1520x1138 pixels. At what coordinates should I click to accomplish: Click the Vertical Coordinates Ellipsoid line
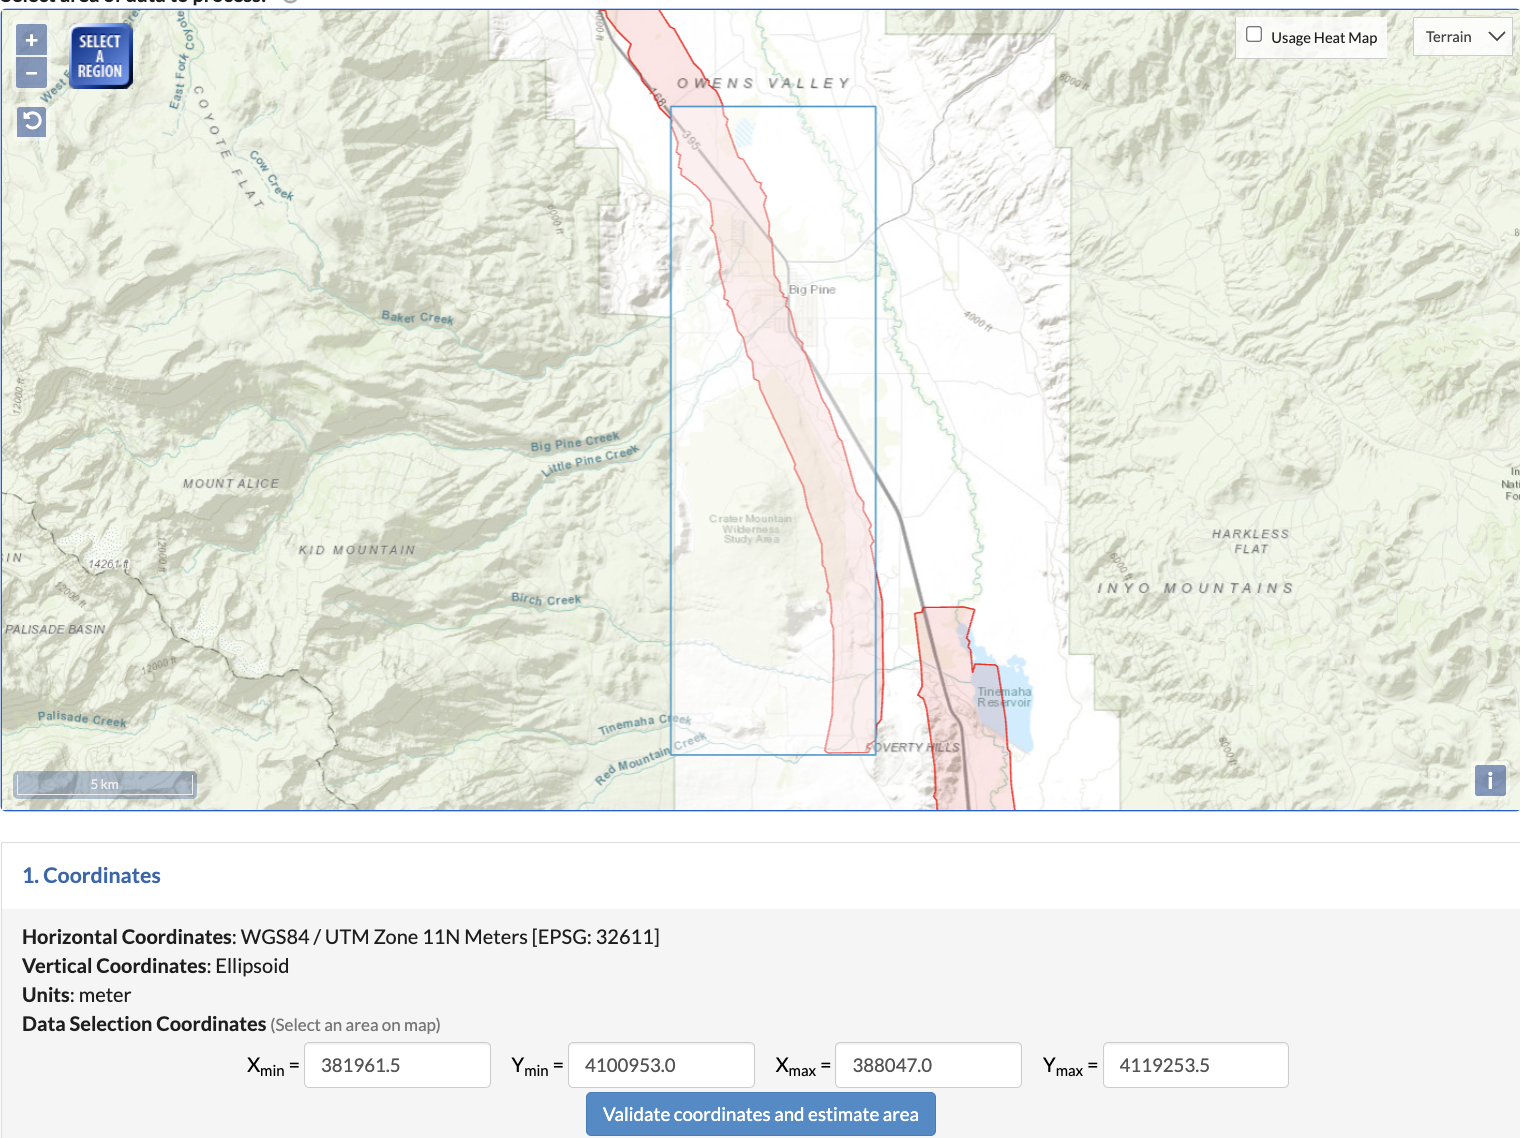click(155, 966)
